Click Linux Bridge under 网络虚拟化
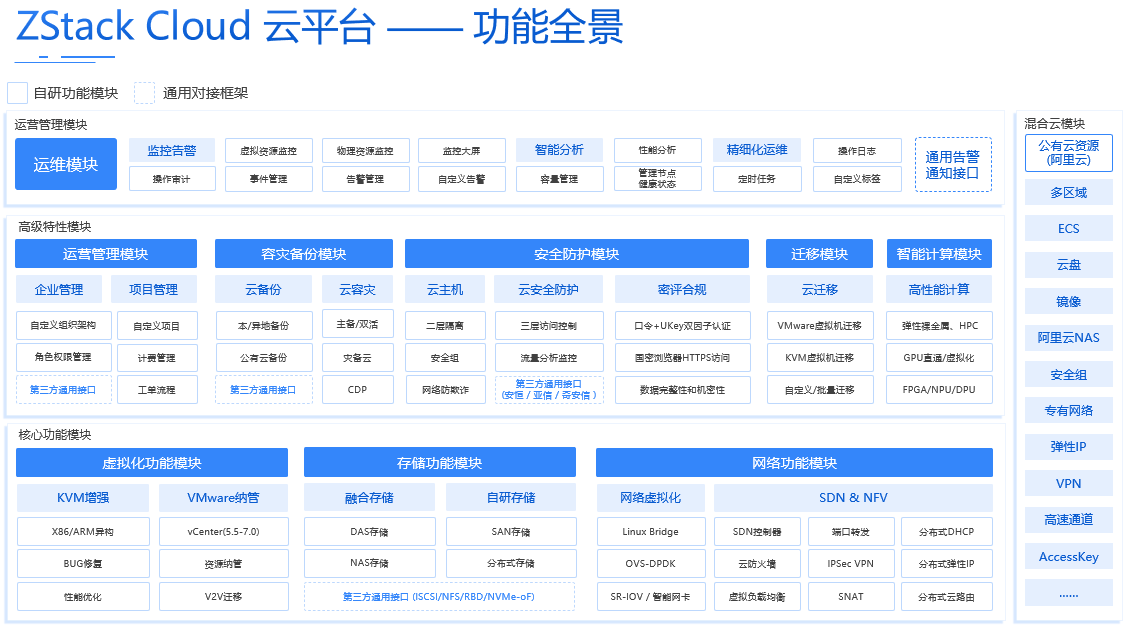Viewport: 1129px width, 634px height. point(650,531)
